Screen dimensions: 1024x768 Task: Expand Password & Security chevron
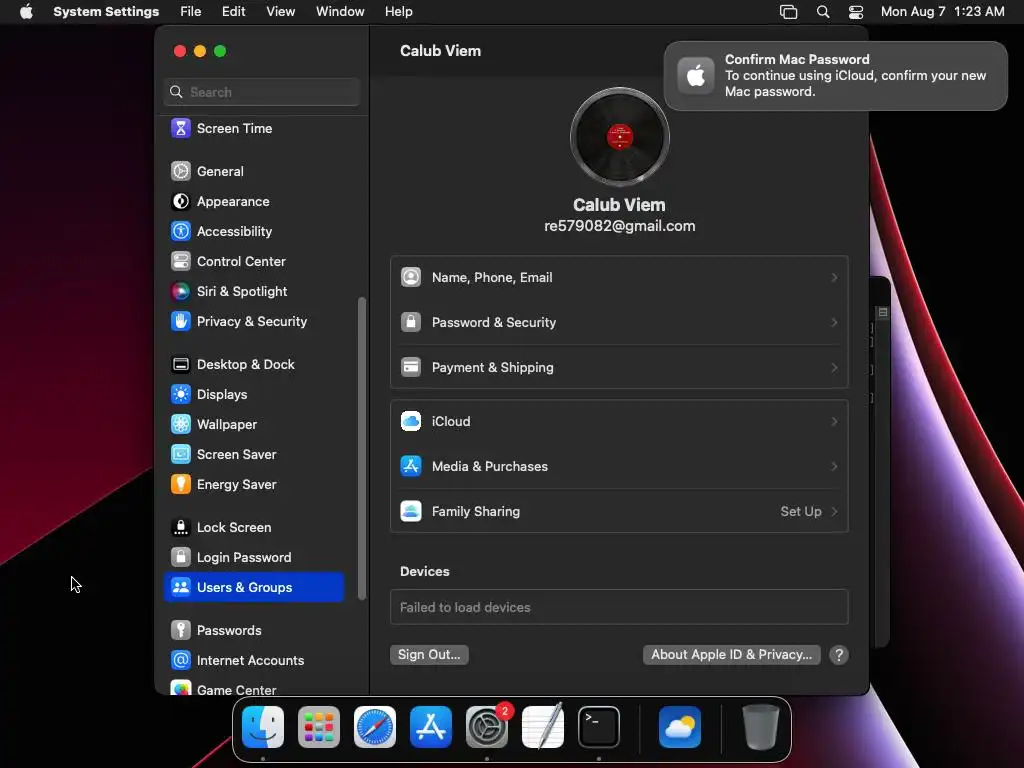(x=834, y=323)
